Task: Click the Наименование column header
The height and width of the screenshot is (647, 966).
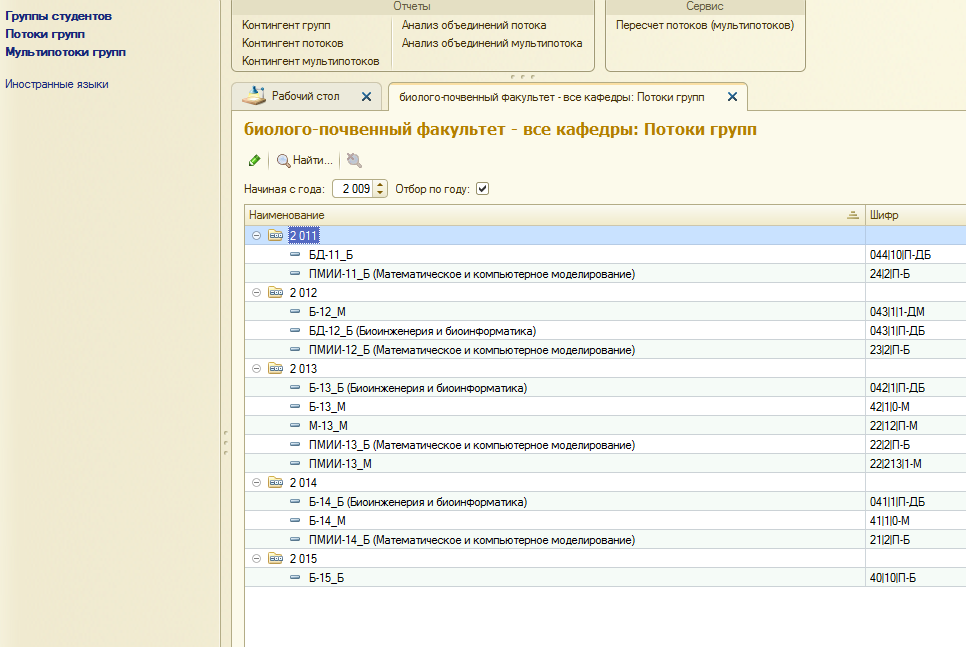Action: (x=554, y=215)
